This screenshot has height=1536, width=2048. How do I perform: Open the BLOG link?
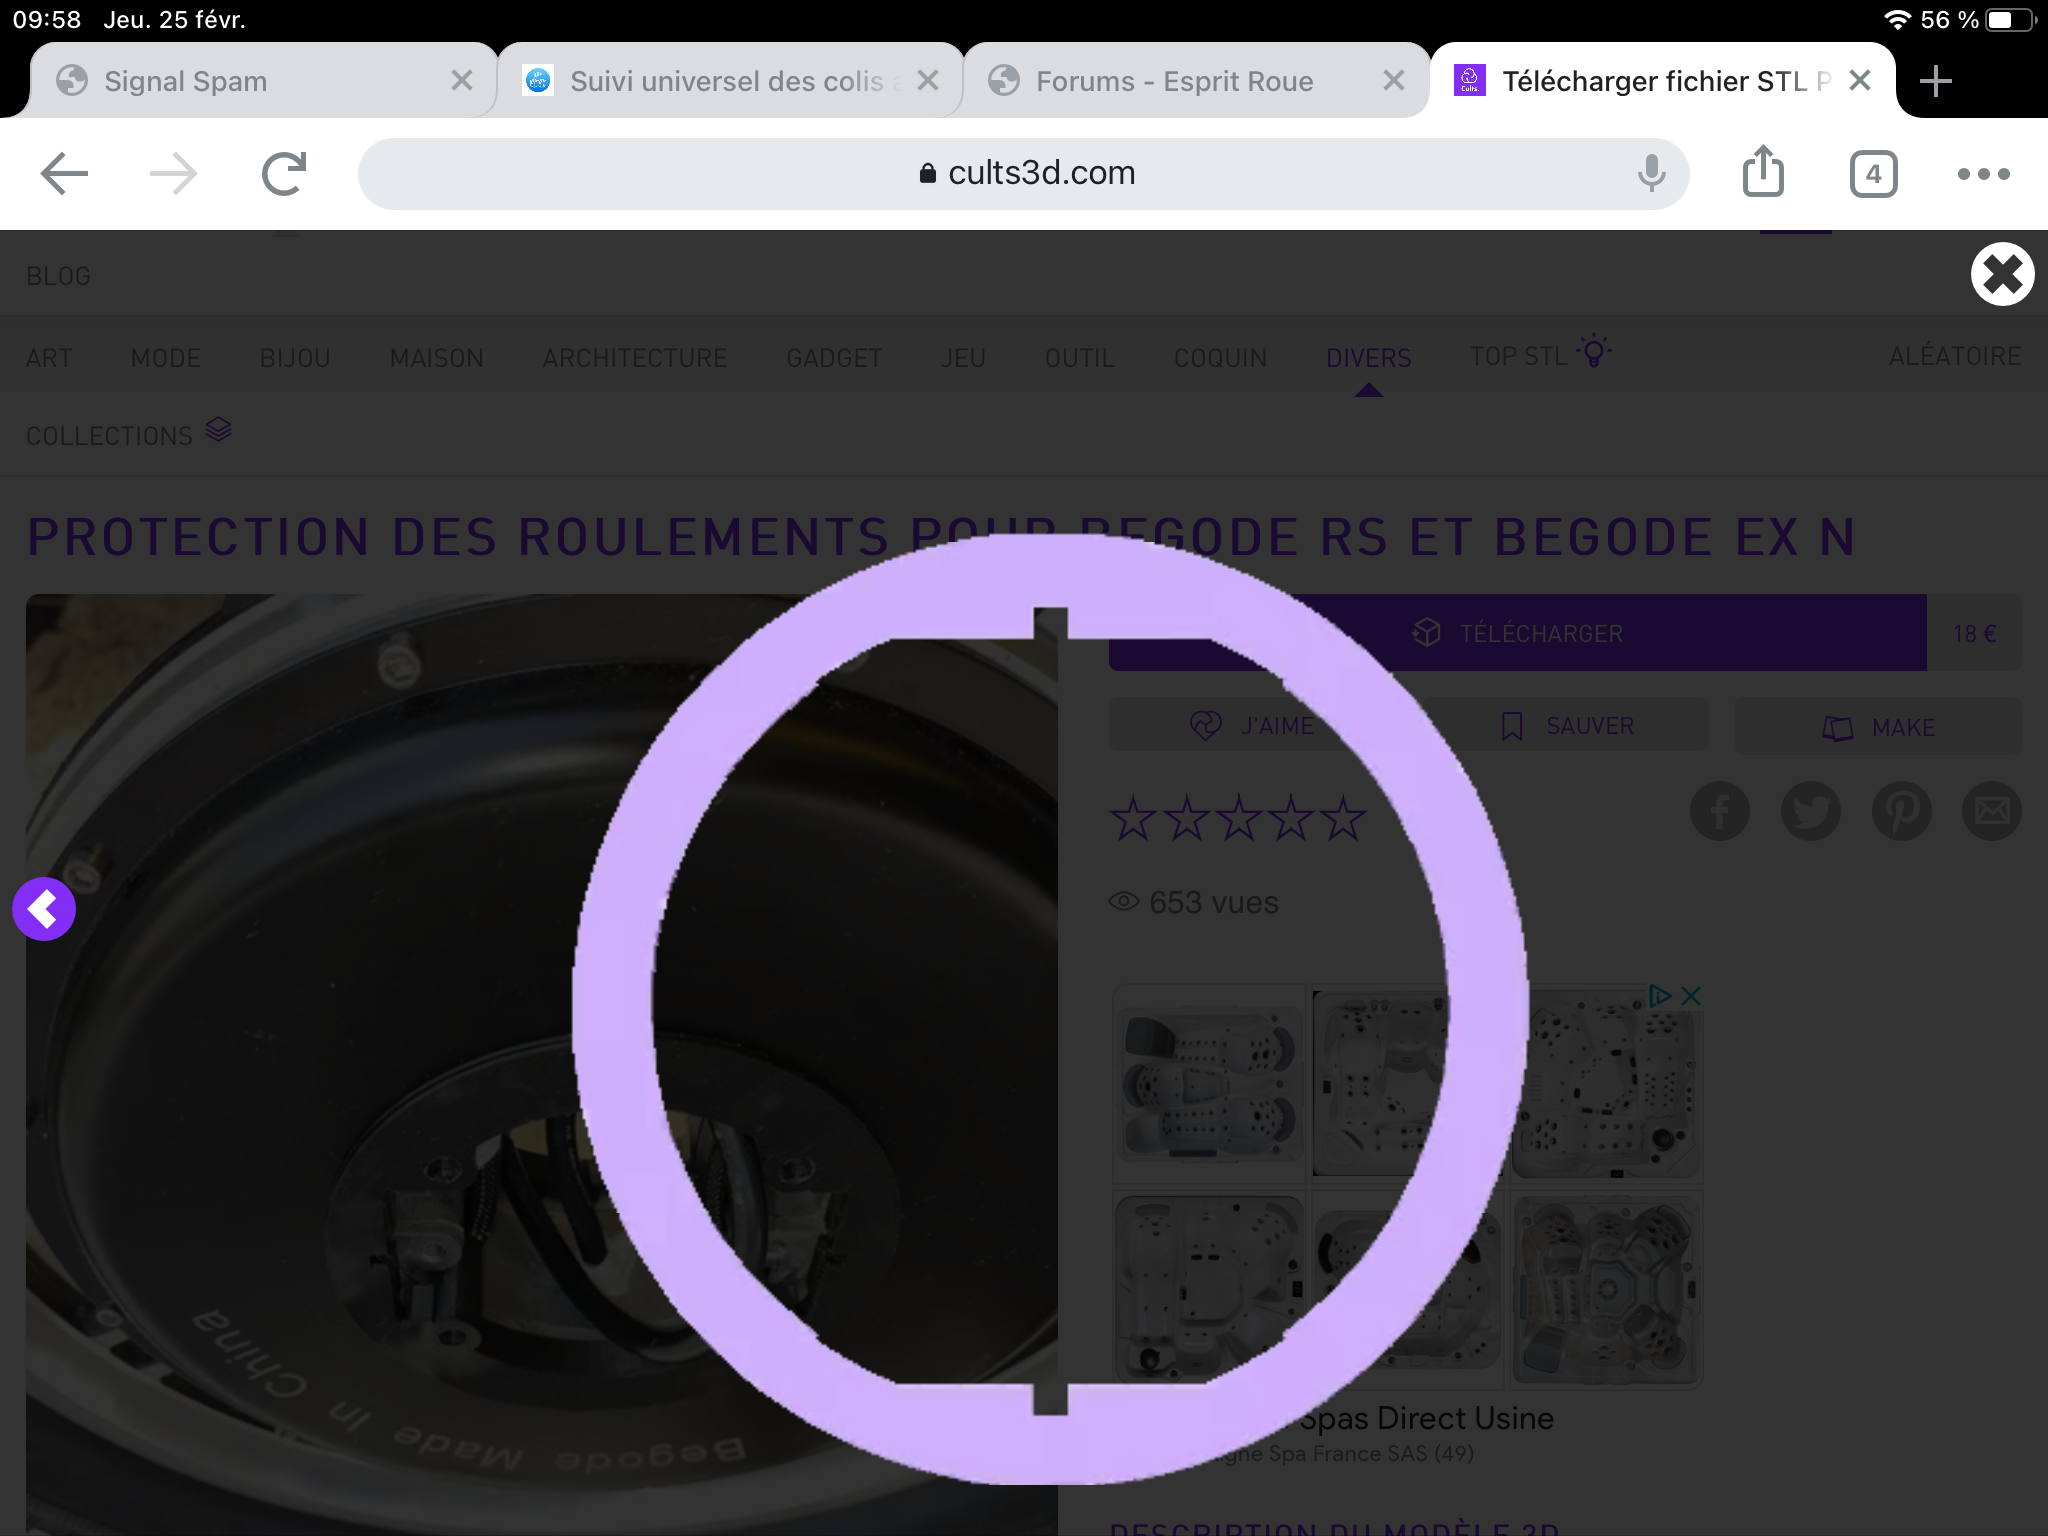tap(58, 276)
